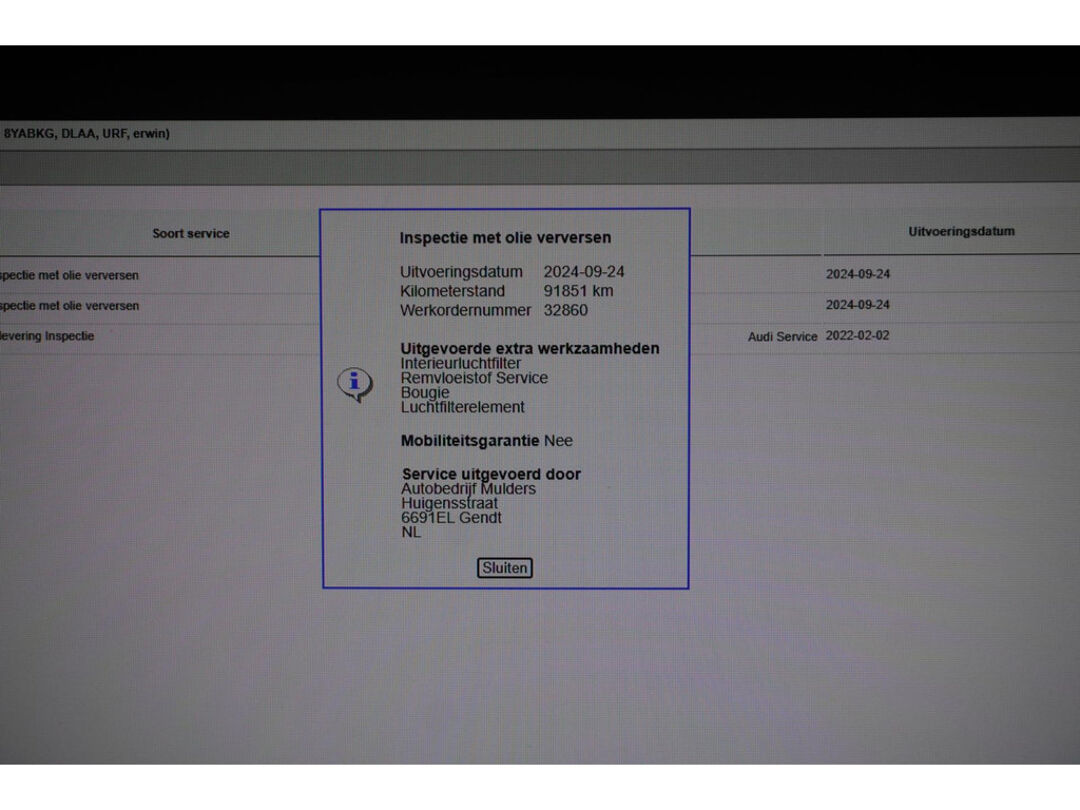The height and width of the screenshot is (810, 1080).
Task: Click the Uitvoeringsdatum column header
Action: coord(960,231)
